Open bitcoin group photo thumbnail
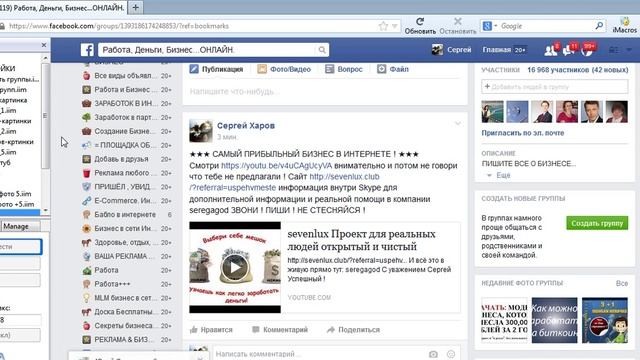640x360 pixels. 555,320
